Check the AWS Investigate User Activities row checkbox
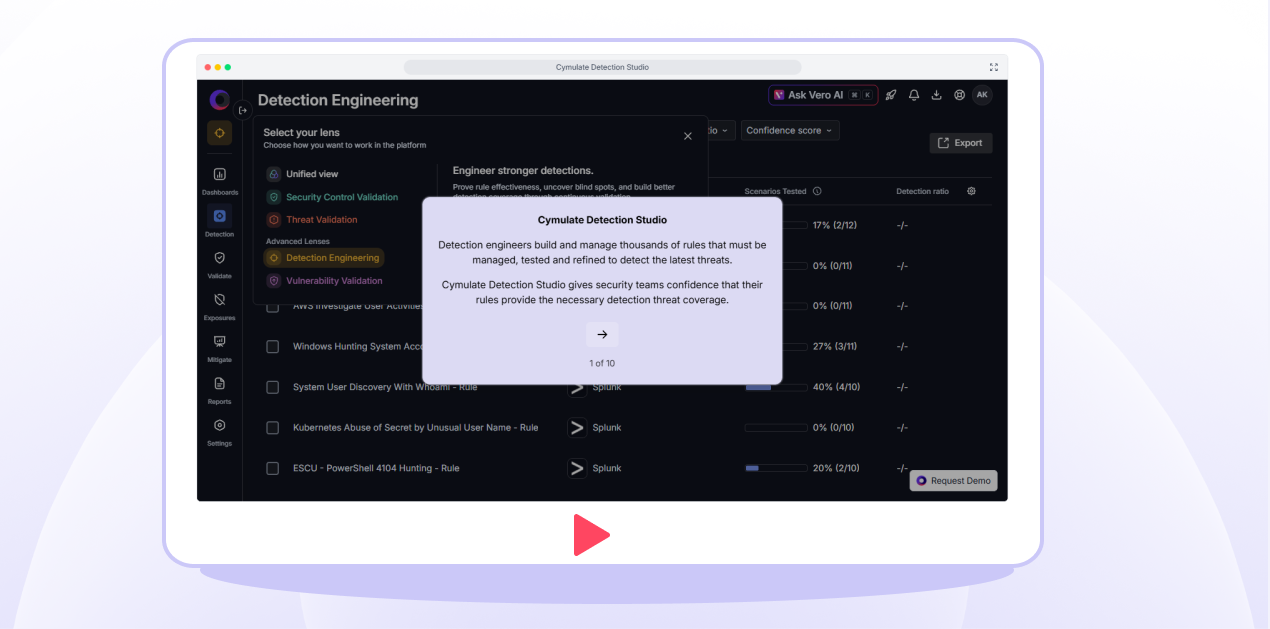Screen dimensions: 1270x629 point(272,306)
